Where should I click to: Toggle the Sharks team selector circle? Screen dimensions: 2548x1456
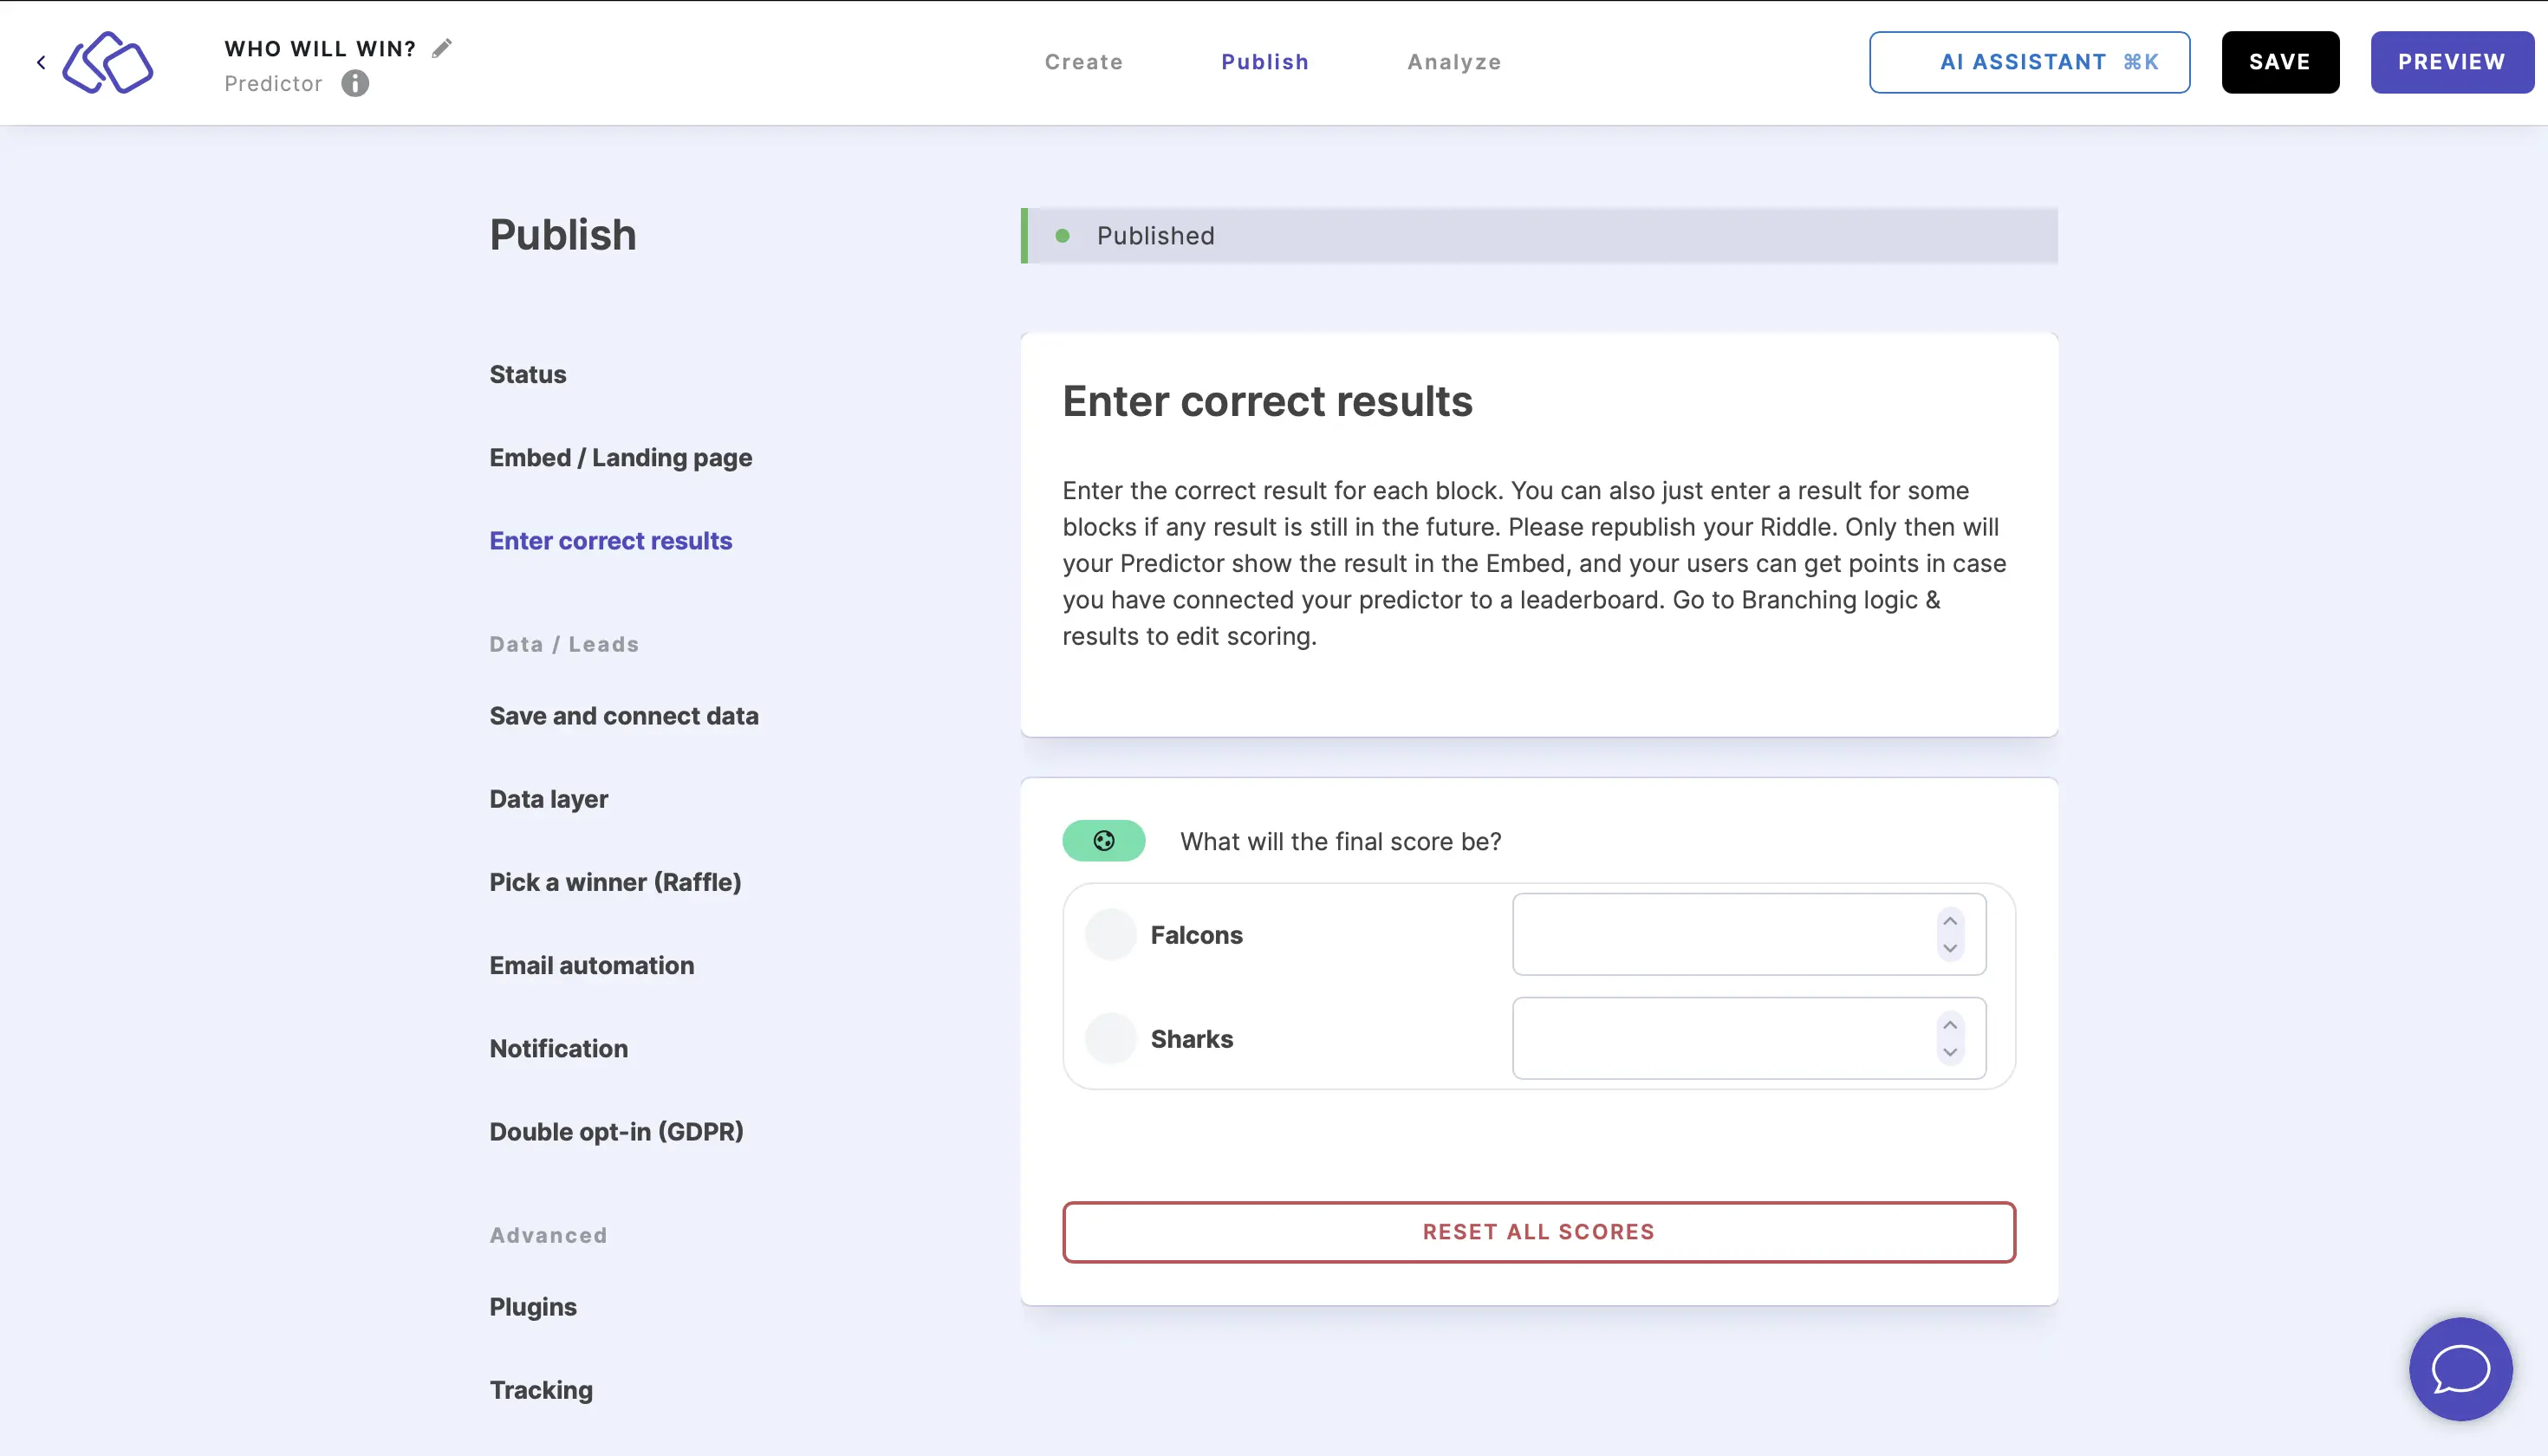[1109, 1037]
